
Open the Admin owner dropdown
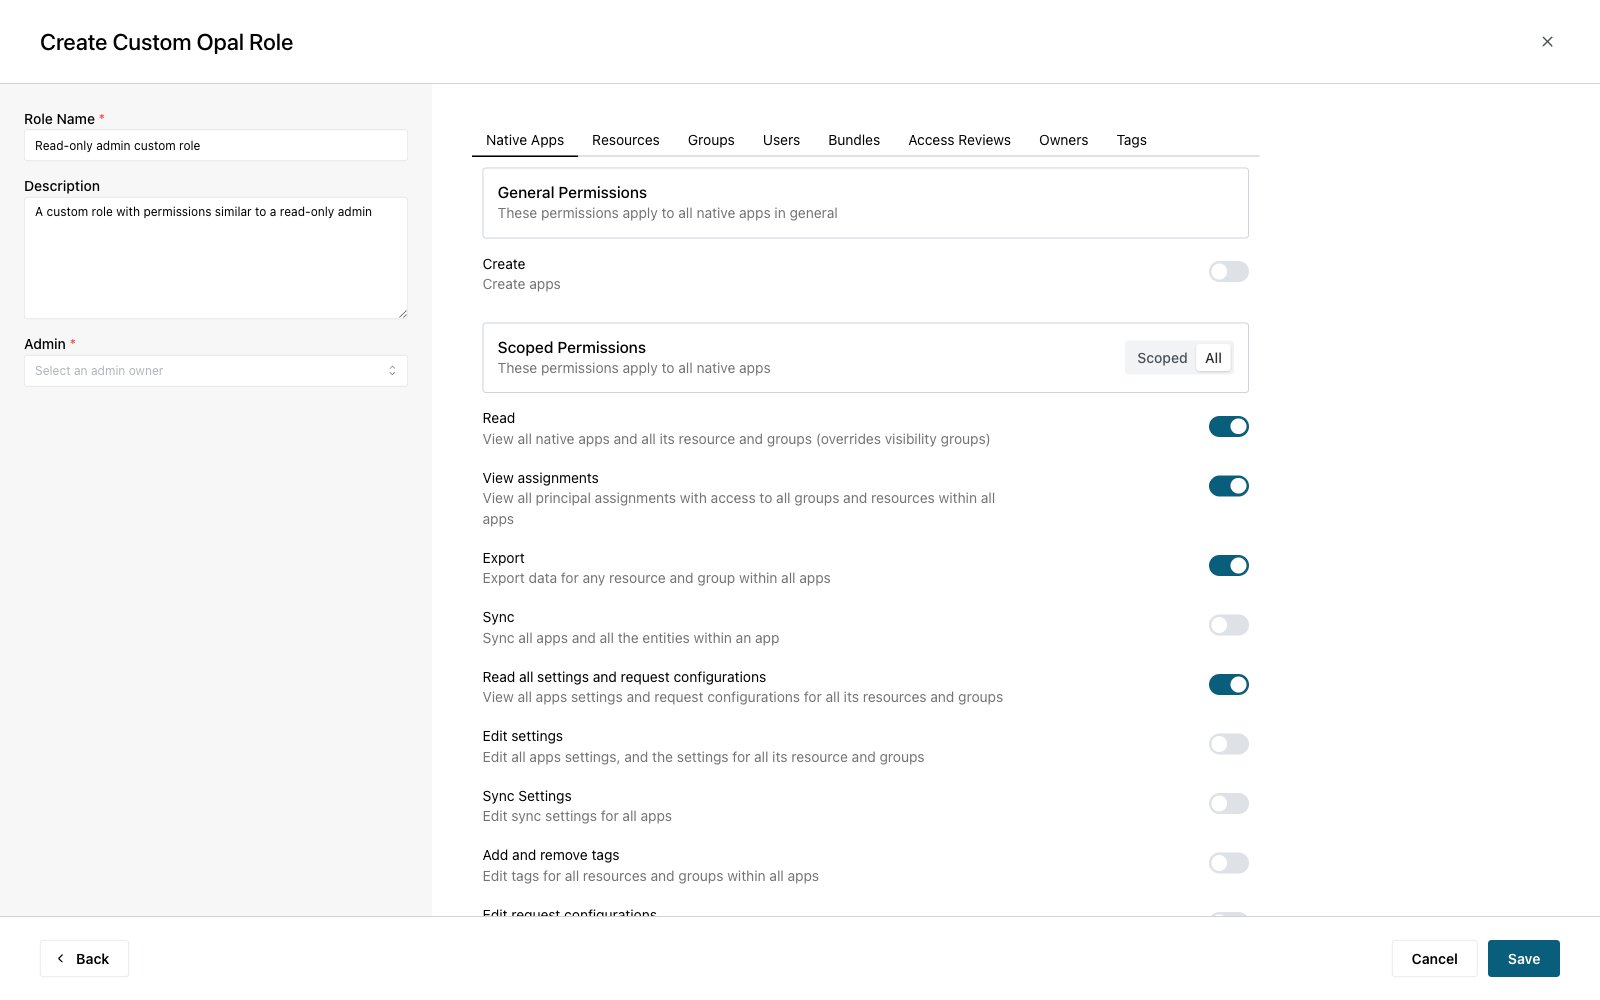pyautogui.click(x=216, y=371)
